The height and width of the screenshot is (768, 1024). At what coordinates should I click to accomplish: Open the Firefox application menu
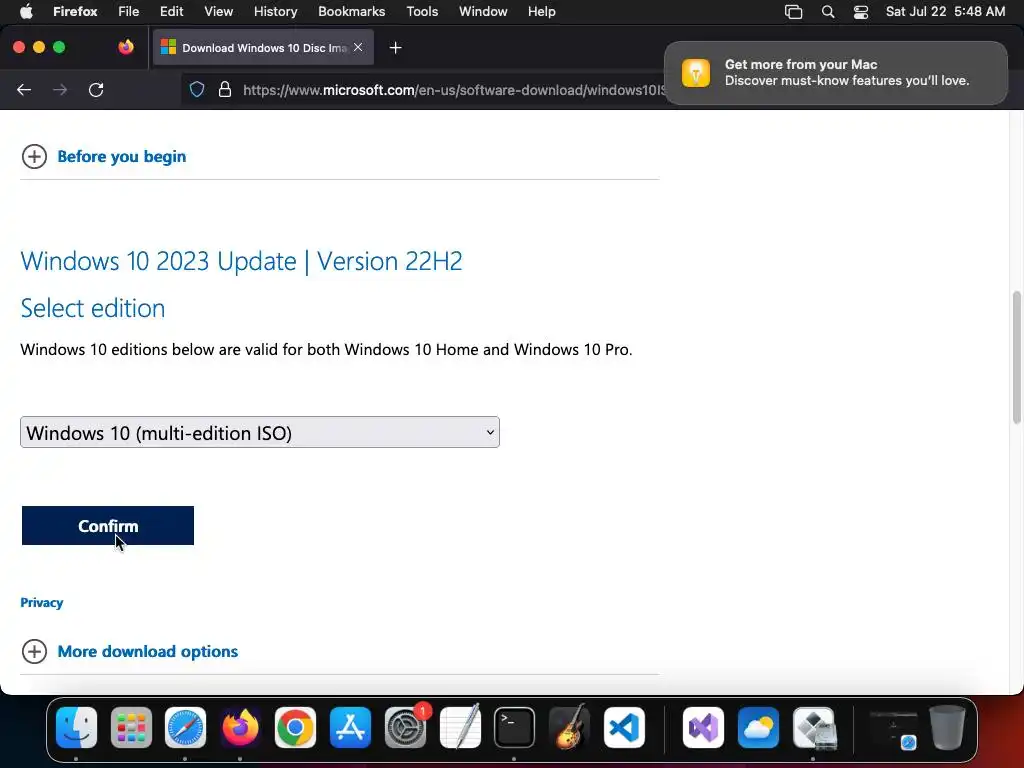pos(75,12)
